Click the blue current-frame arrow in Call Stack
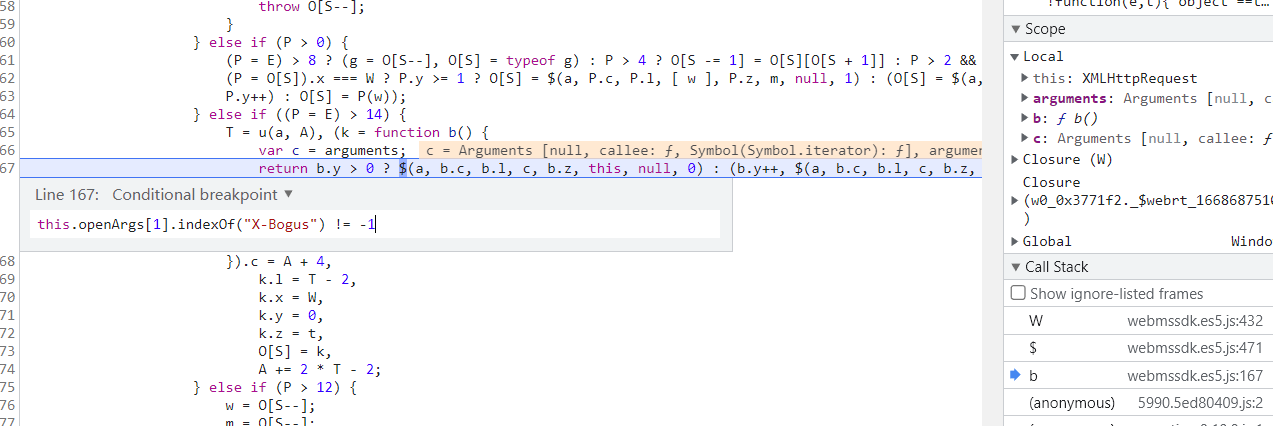 tap(1016, 375)
